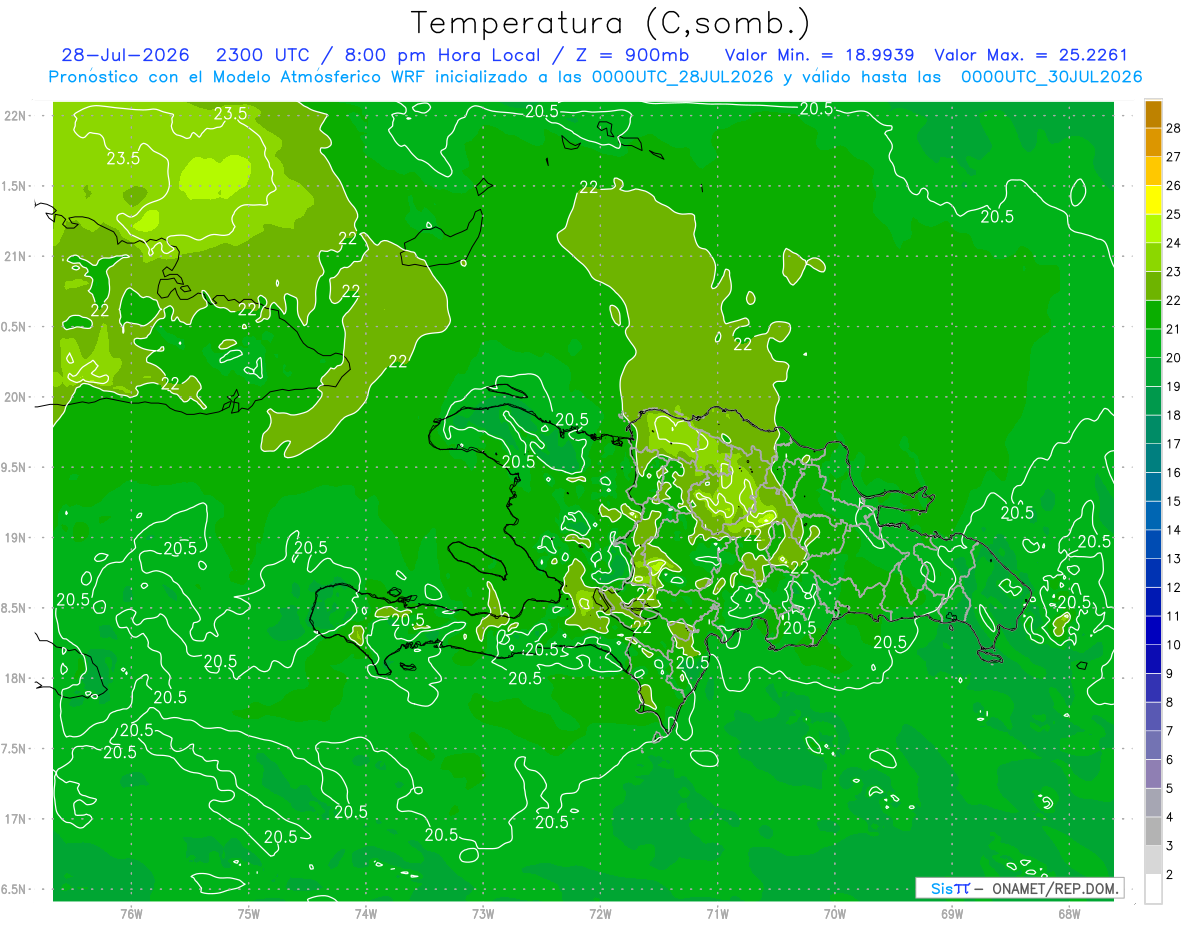Image resolution: width=1200 pixels, height=927 pixels.
Task: Click the legend scale number 16
Action: tap(1173, 473)
